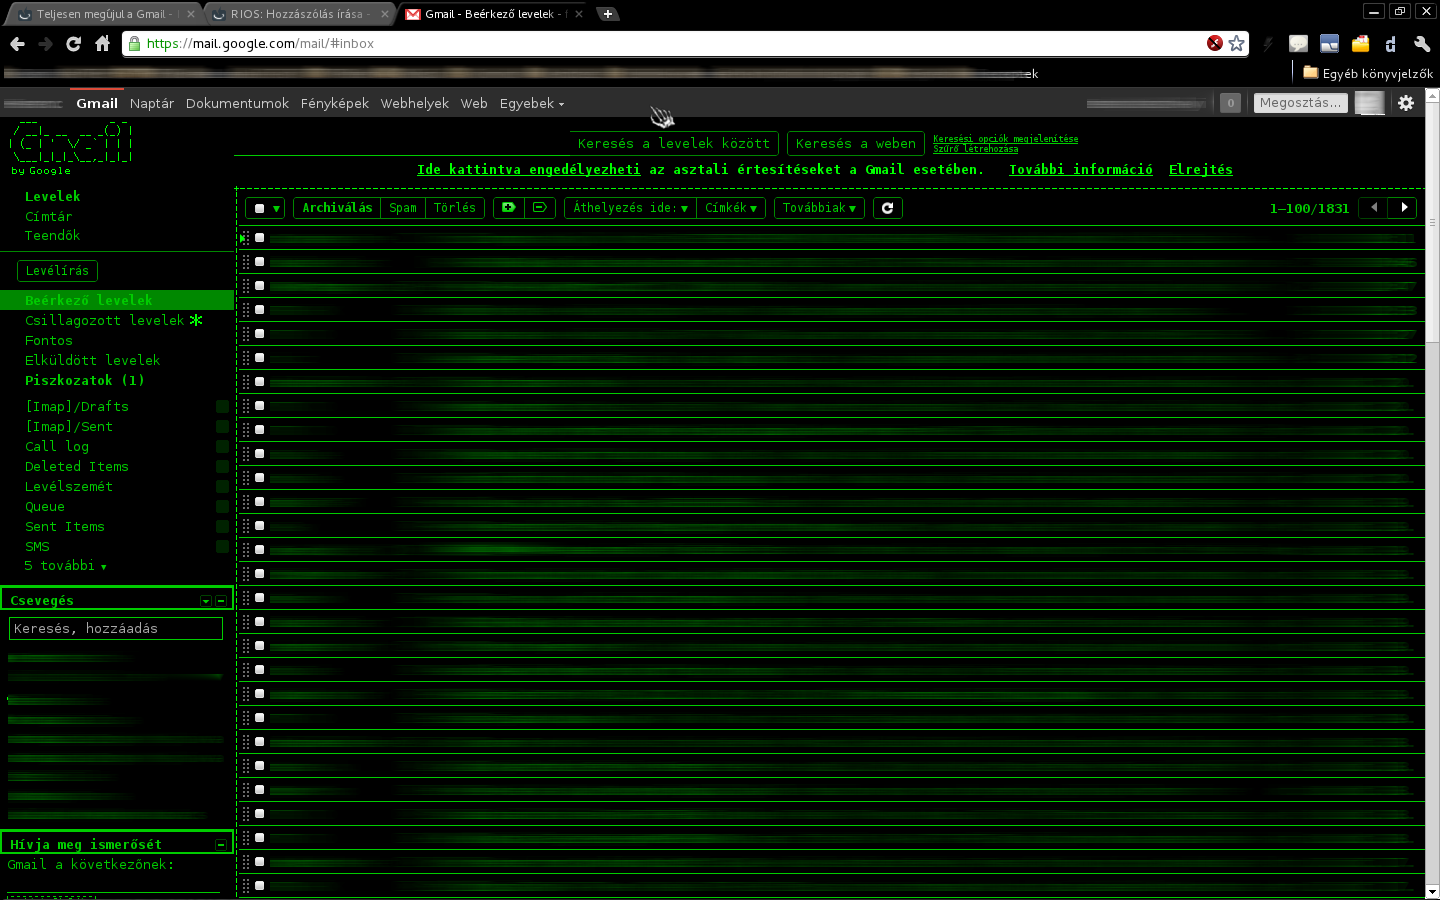Open the colored label box next to [Imap]/Drafts
Viewport: 1440px width, 900px height.
click(x=222, y=407)
